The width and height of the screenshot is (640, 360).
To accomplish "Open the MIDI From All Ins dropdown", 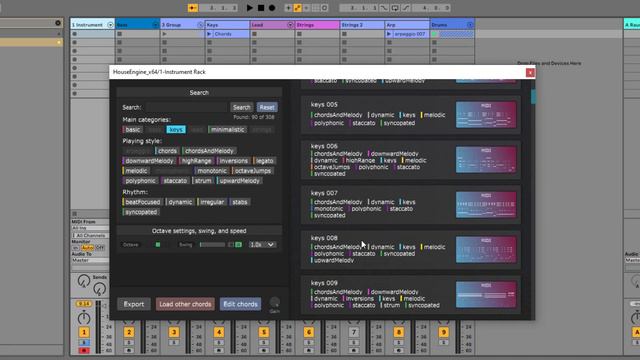I will coord(90,228).
